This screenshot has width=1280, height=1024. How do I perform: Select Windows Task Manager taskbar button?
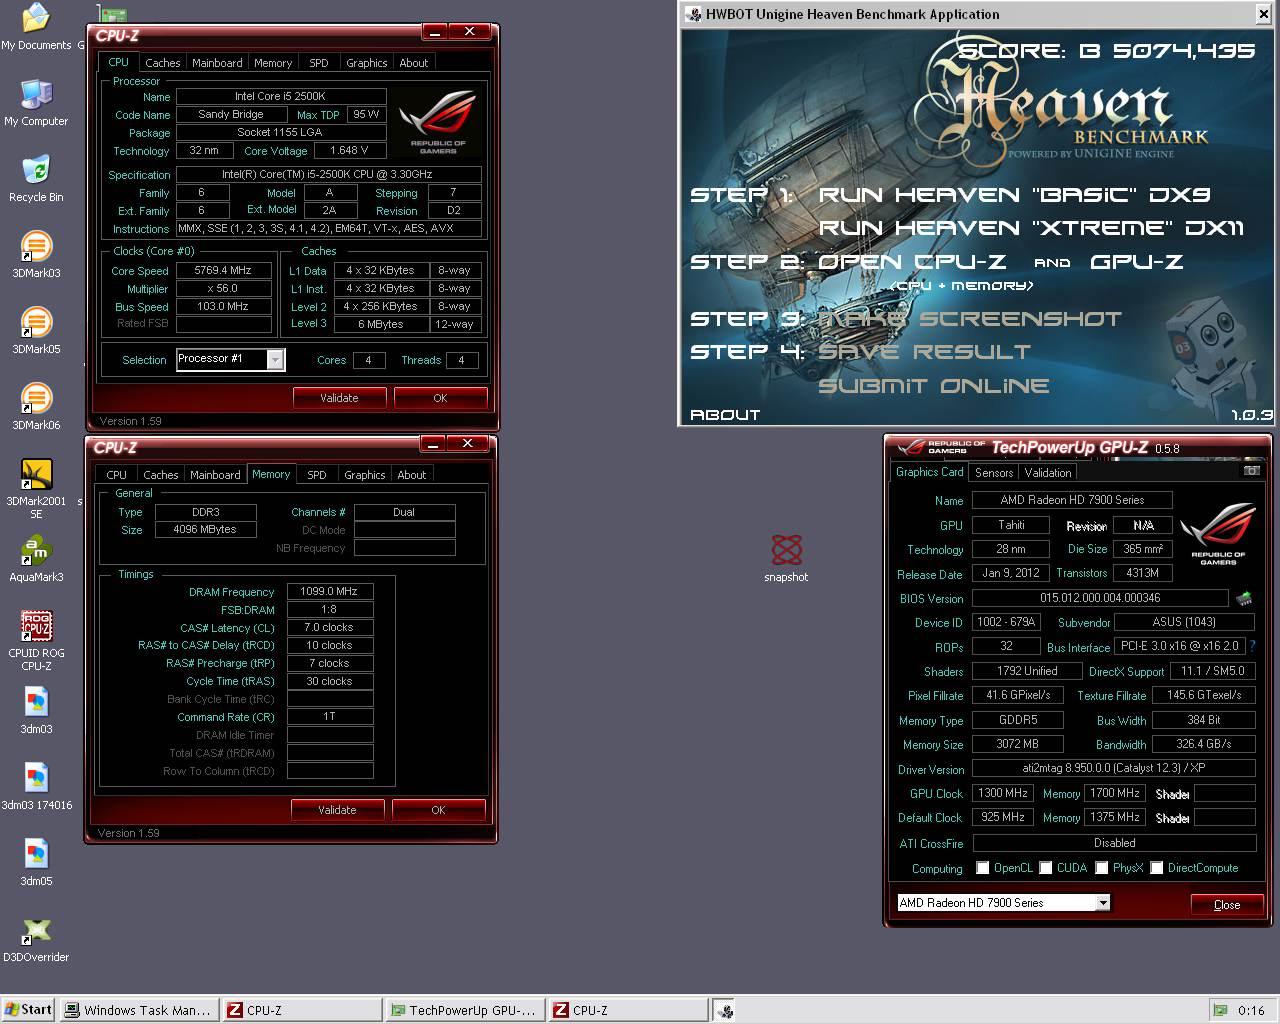point(138,1010)
